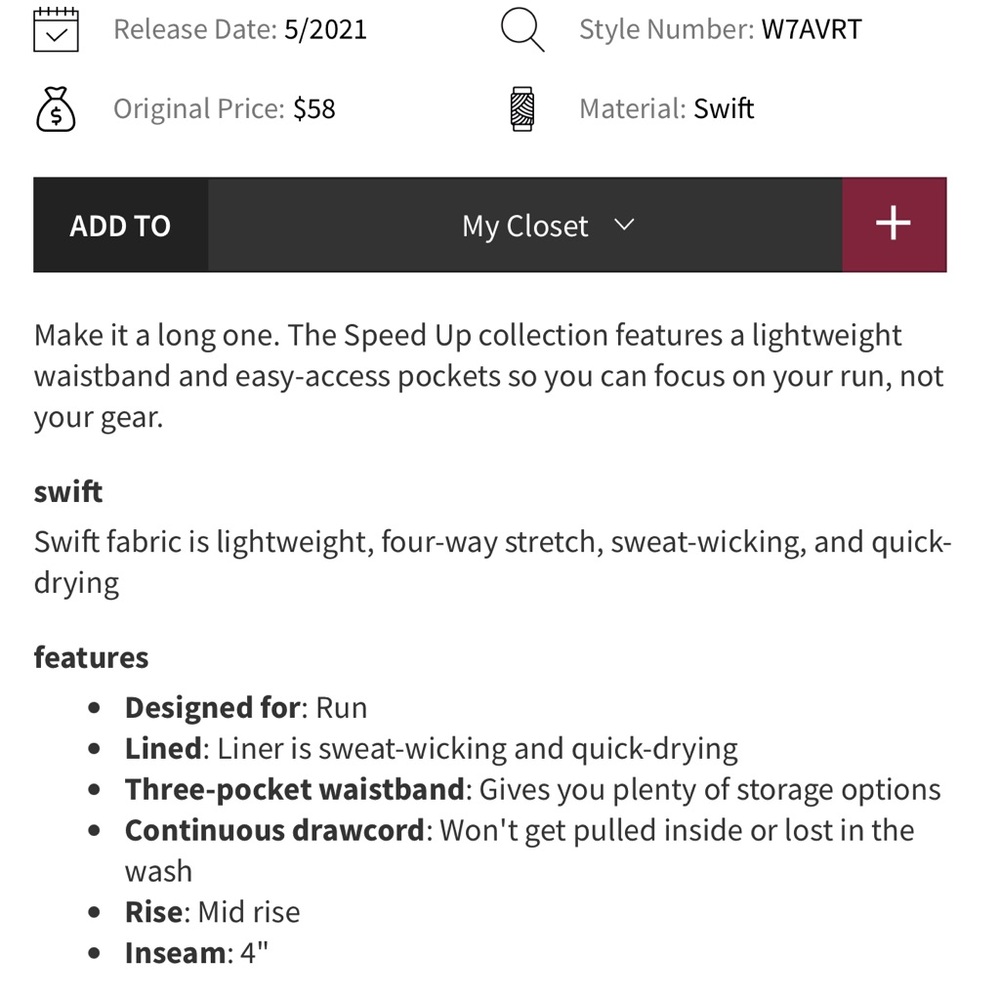This screenshot has width=1000, height=1000.
Task: Open the My Closet dropdown
Action: click(525, 225)
